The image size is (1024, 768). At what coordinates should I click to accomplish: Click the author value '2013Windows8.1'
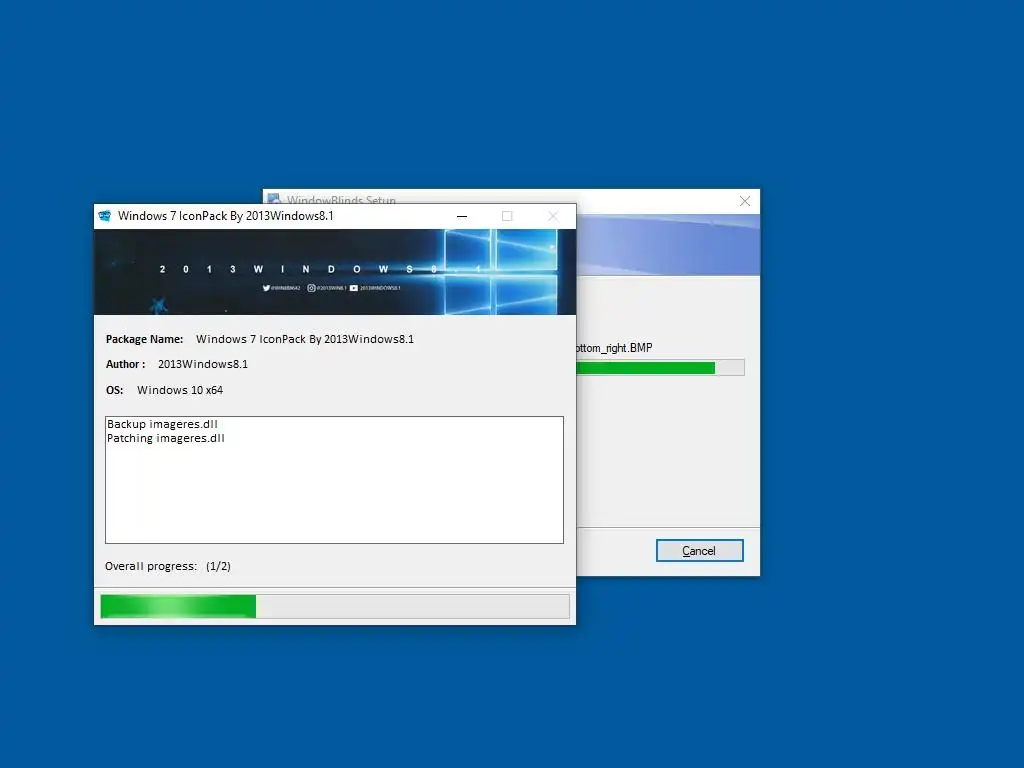(203, 364)
